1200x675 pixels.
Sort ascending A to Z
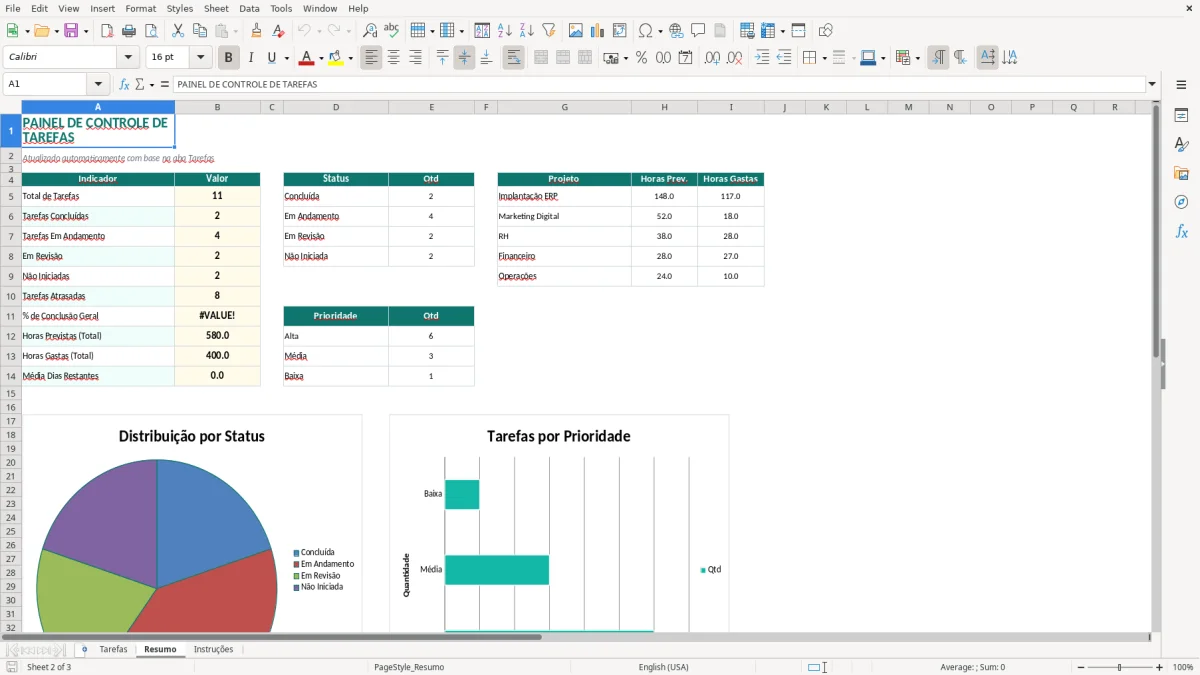[504, 31]
